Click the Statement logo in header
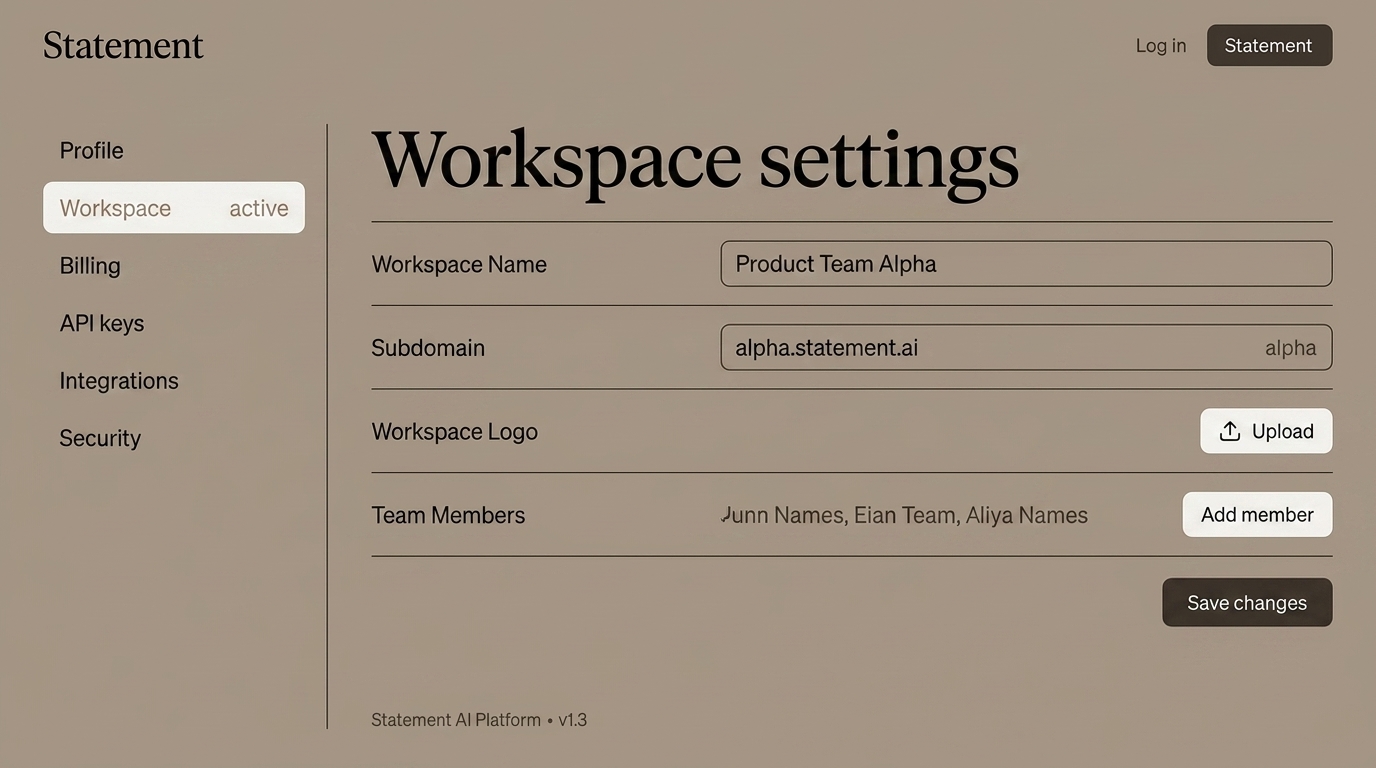This screenshot has height=768, width=1376. [x=123, y=46]
